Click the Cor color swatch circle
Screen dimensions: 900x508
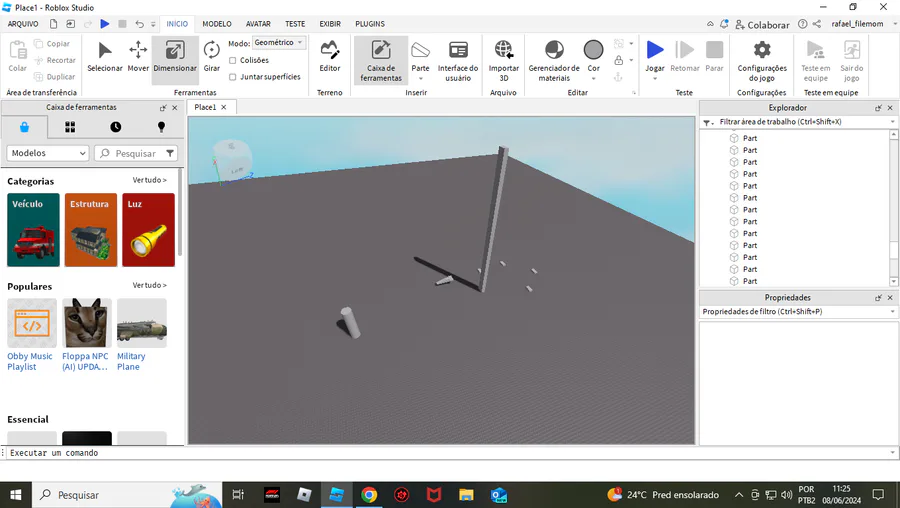coord(593,50)
